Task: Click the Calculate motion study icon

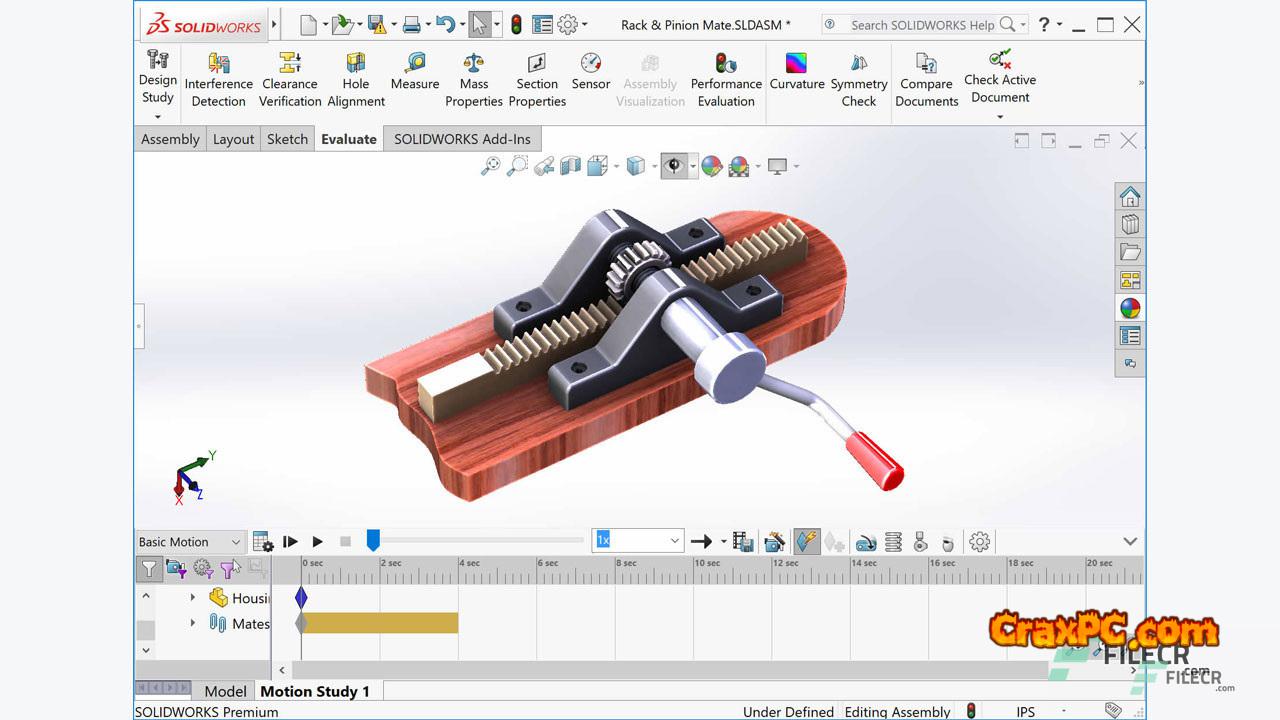Action: pyautogui.click(x=263, y=542)
